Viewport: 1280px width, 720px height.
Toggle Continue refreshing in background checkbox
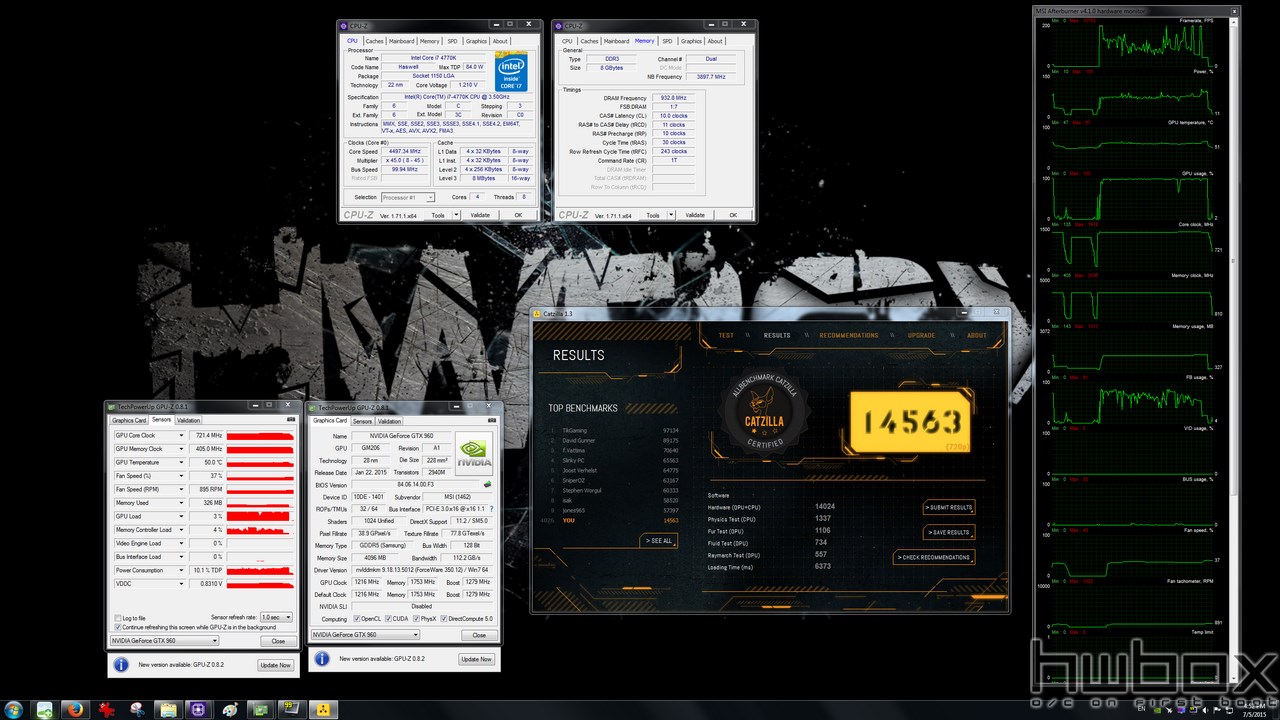point(118,627)
